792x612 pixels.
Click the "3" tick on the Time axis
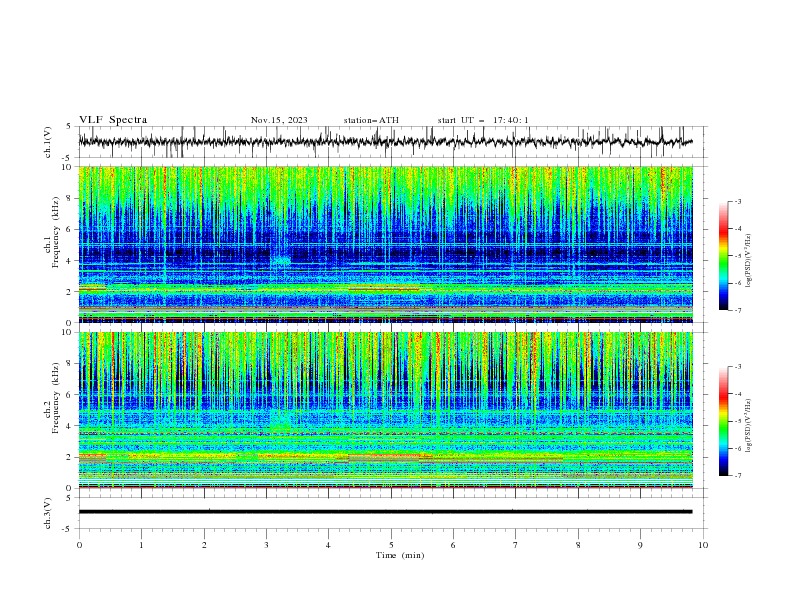[x=266, y=545]
